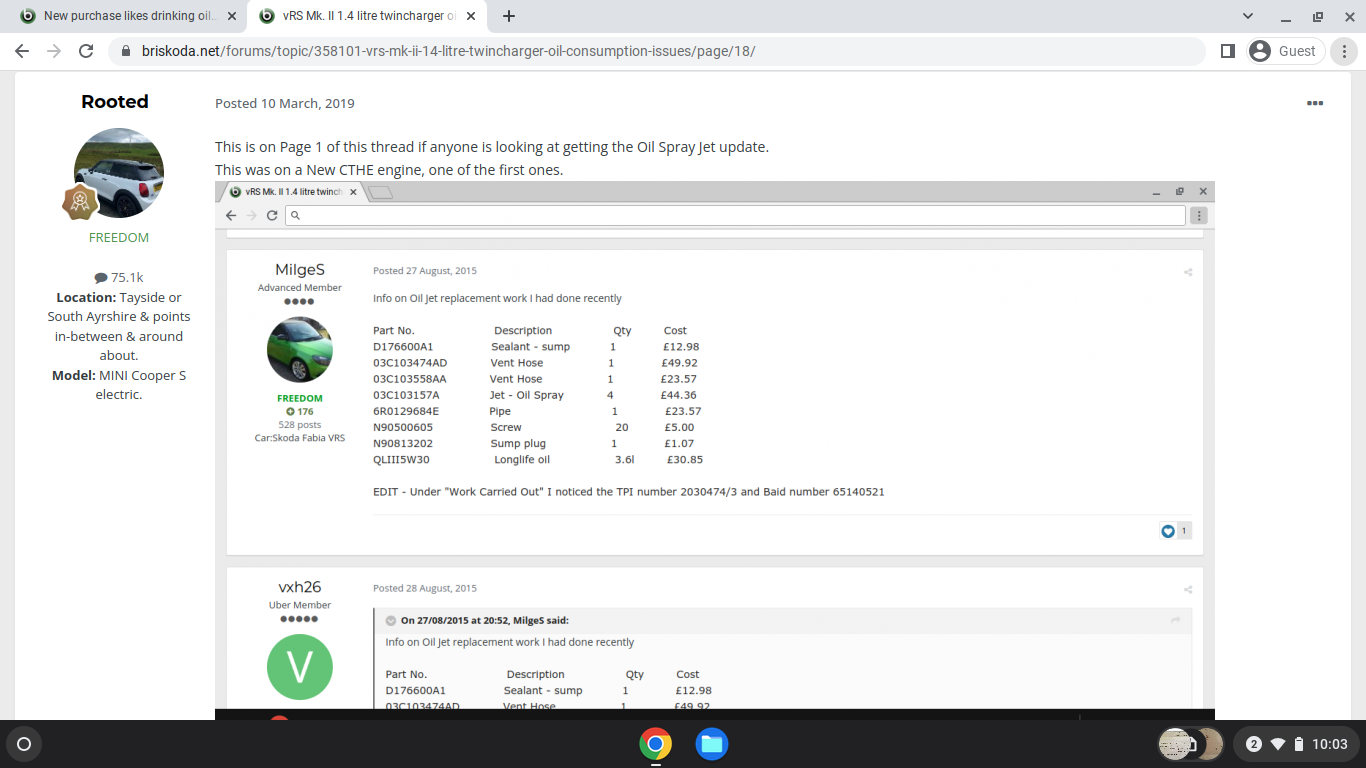Click ChromeOS launcher circle button
Screen dimensions: 1366x768
(24, 744)
